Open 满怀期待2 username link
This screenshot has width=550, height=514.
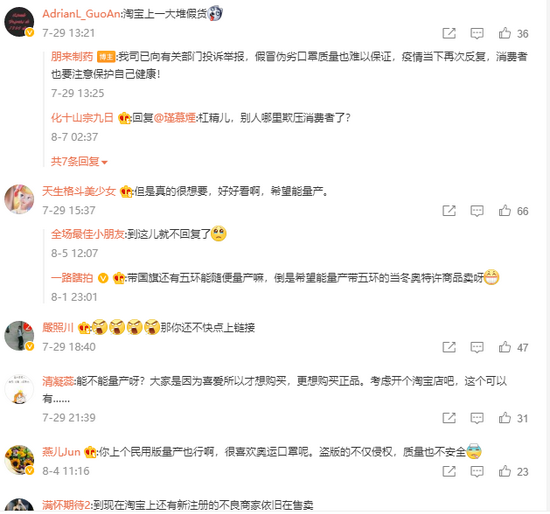pos(66,505)
